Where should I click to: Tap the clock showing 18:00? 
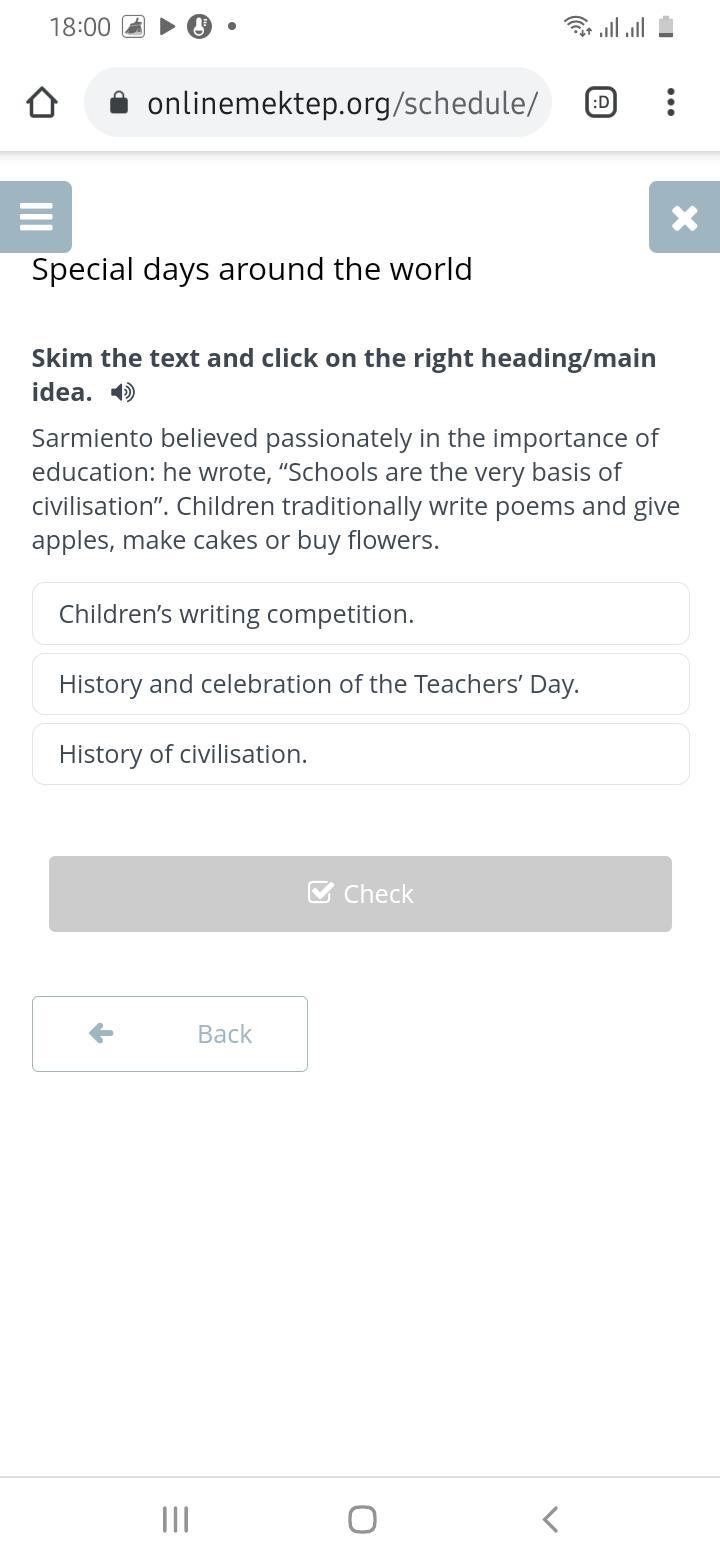[x=80, y=27]
